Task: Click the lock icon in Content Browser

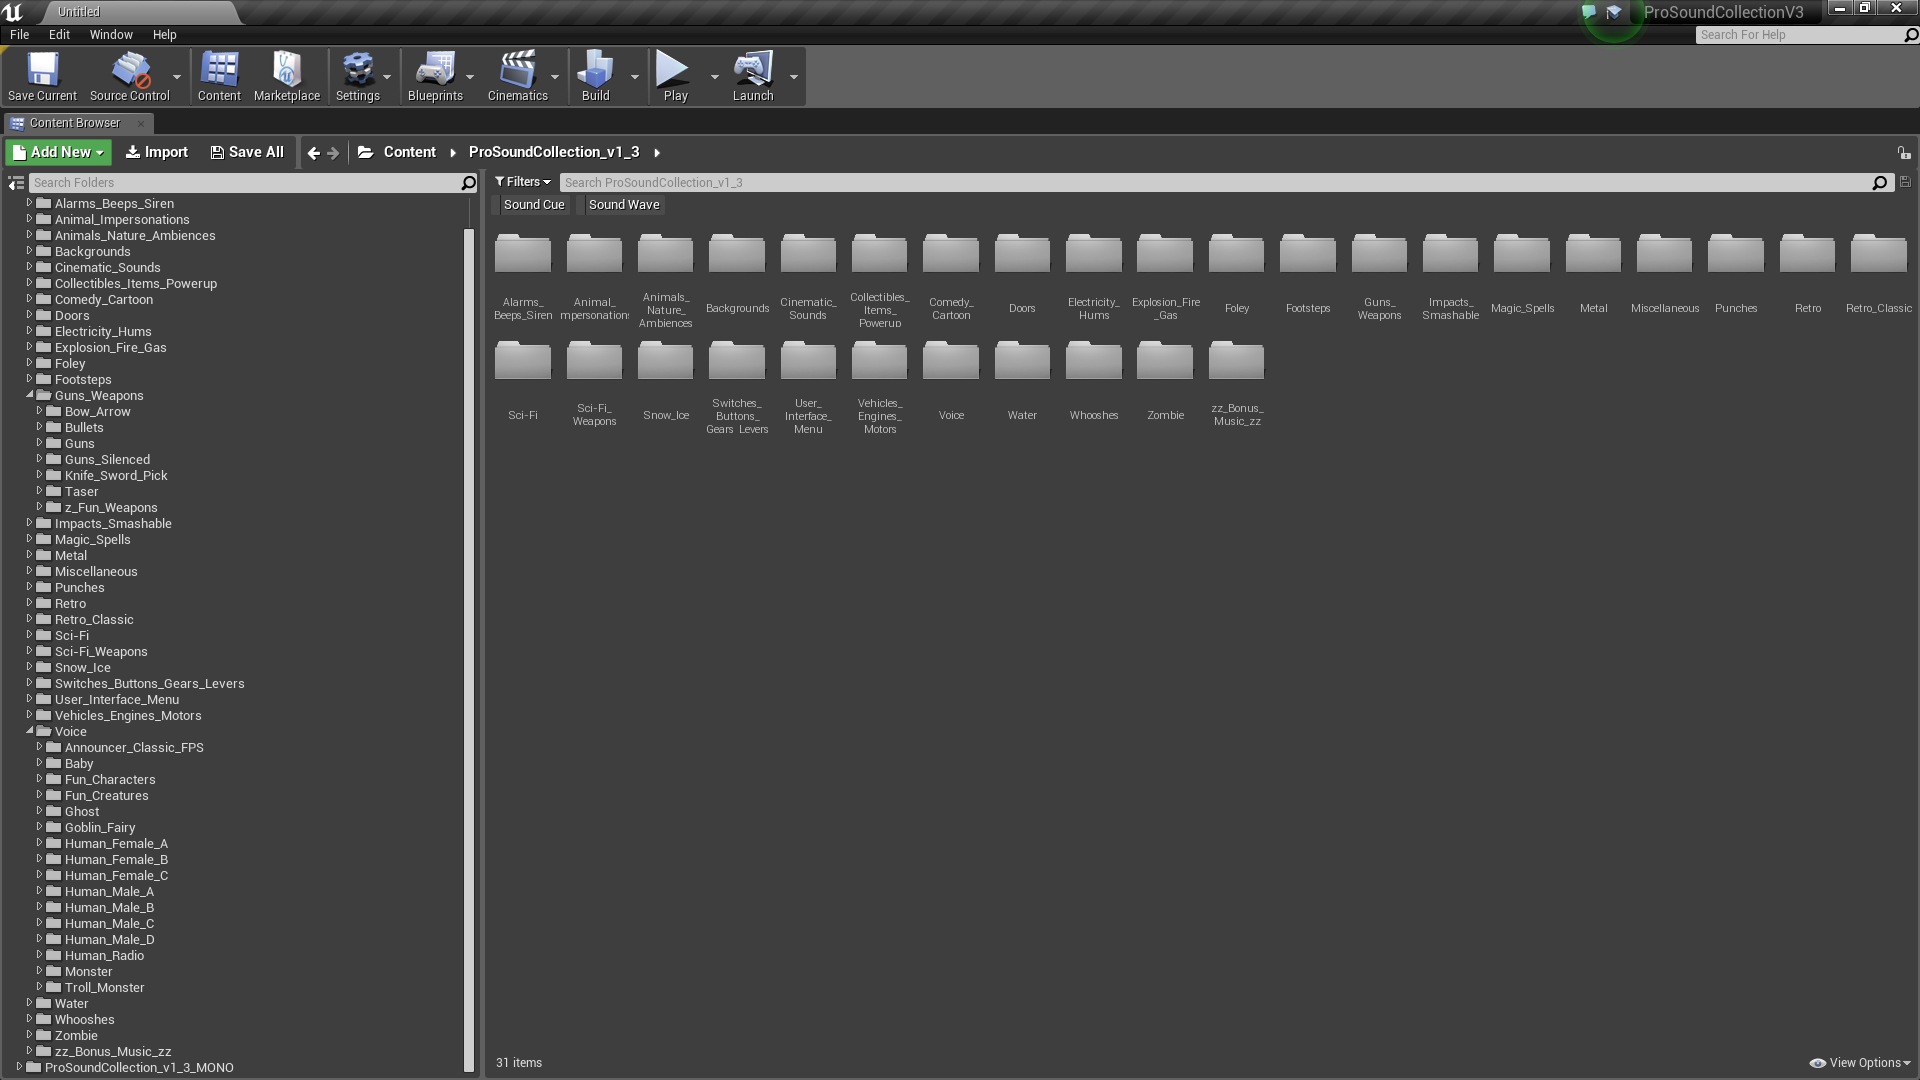Action: click(1904, 153)
